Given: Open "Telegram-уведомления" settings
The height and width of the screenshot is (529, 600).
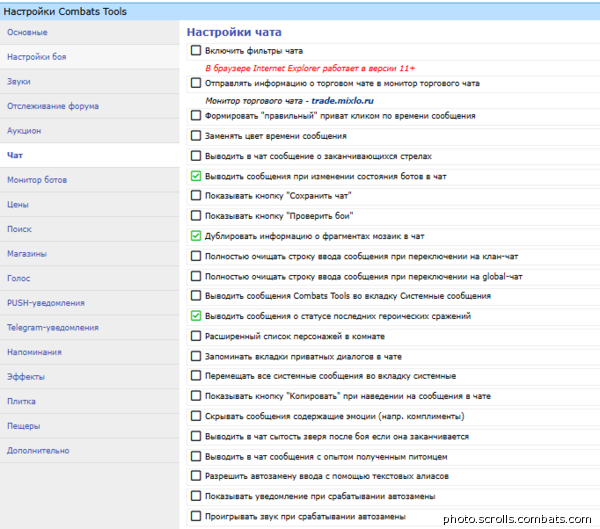Looking at the screenshot, I should 52,327.
